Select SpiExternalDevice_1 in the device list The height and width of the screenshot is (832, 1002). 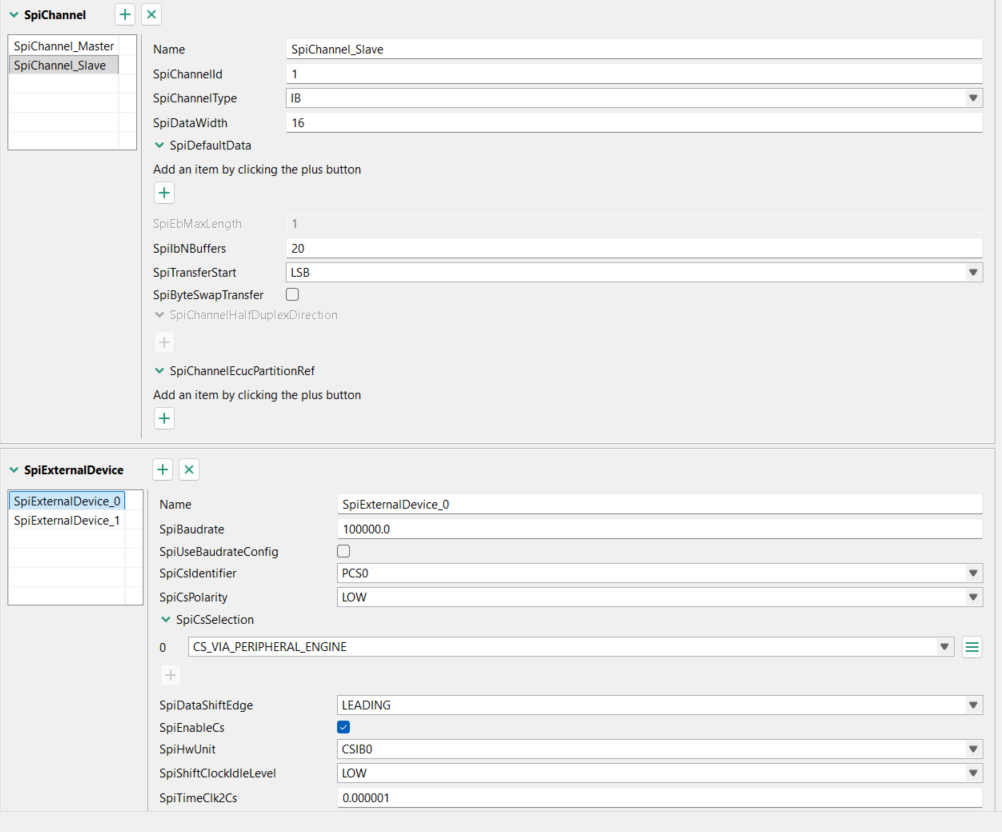click(67, 521)
